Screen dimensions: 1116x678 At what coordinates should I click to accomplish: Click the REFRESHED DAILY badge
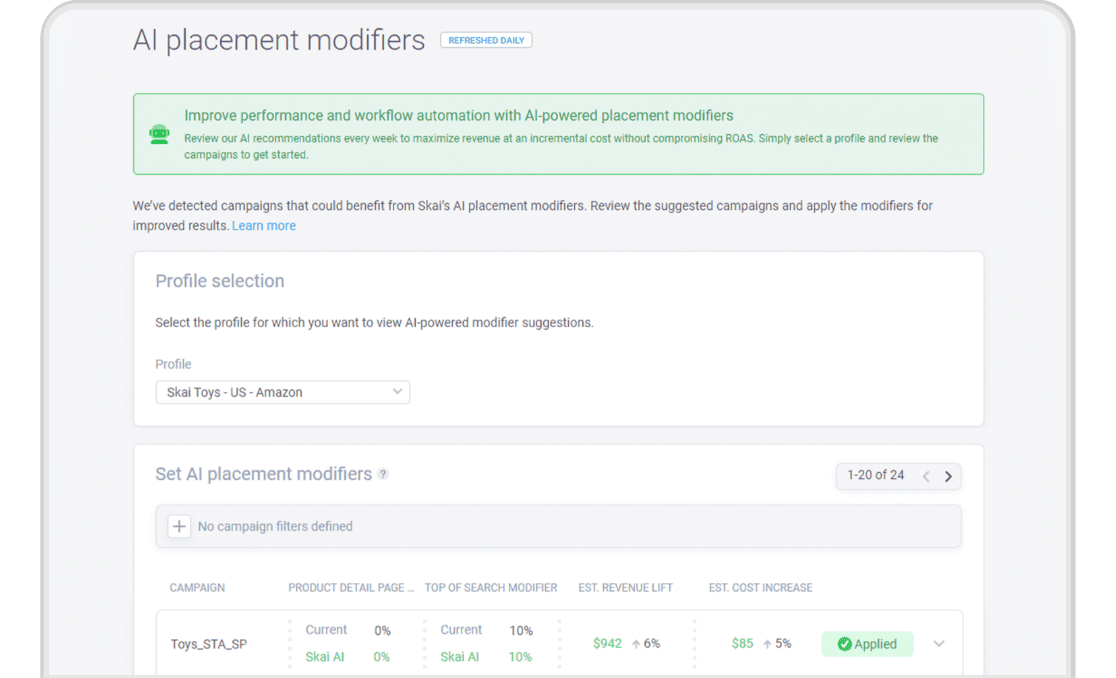tap(486, 41)
